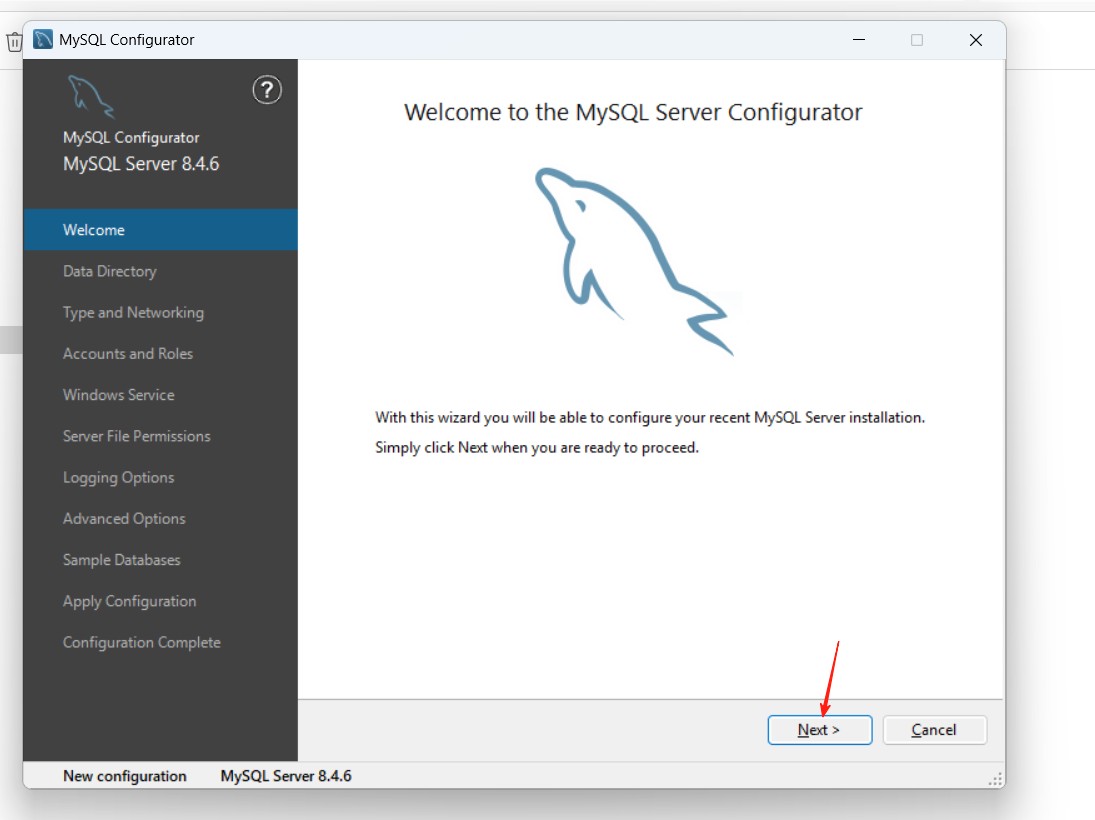Select the Welcome step in the sidebar
Screen dimensions: 1095x820
coord(161,230)
